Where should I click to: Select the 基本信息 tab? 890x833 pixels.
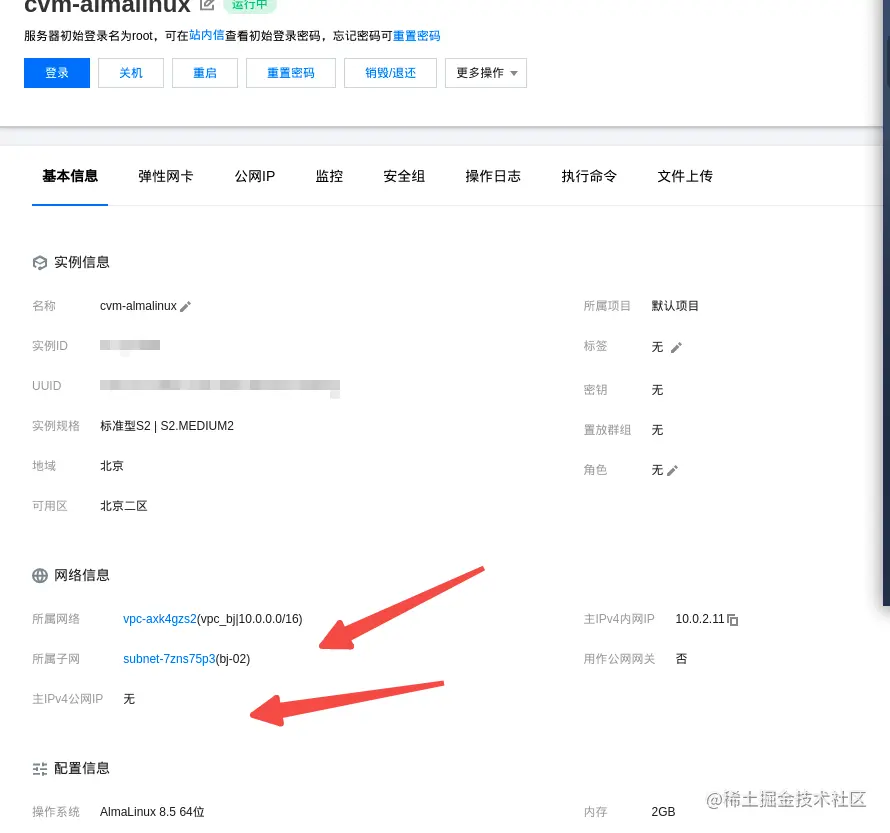pyautogui.click(x=70, y=176)
